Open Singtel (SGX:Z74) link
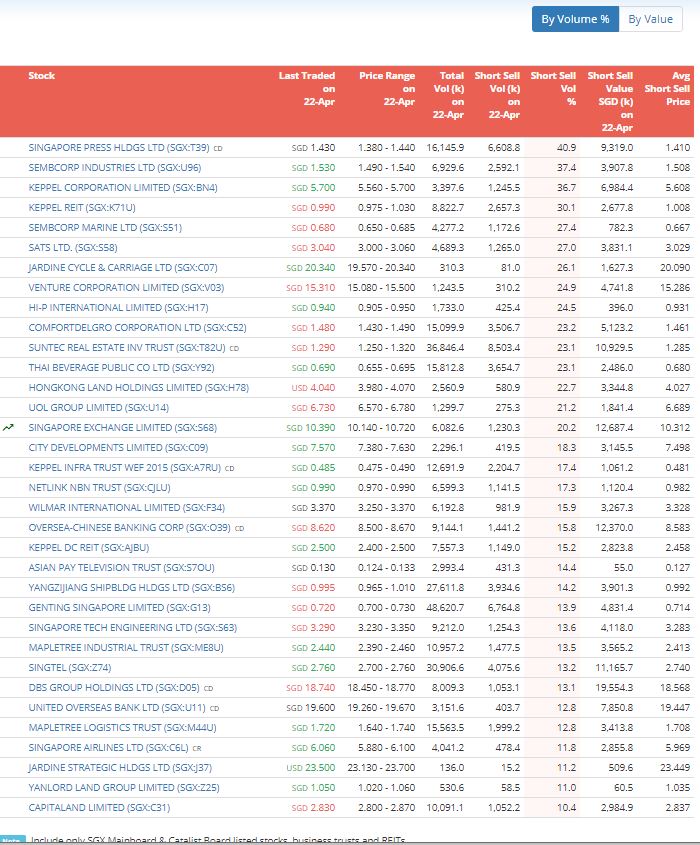This screenshot has width=700, height=845. [70, 667]
